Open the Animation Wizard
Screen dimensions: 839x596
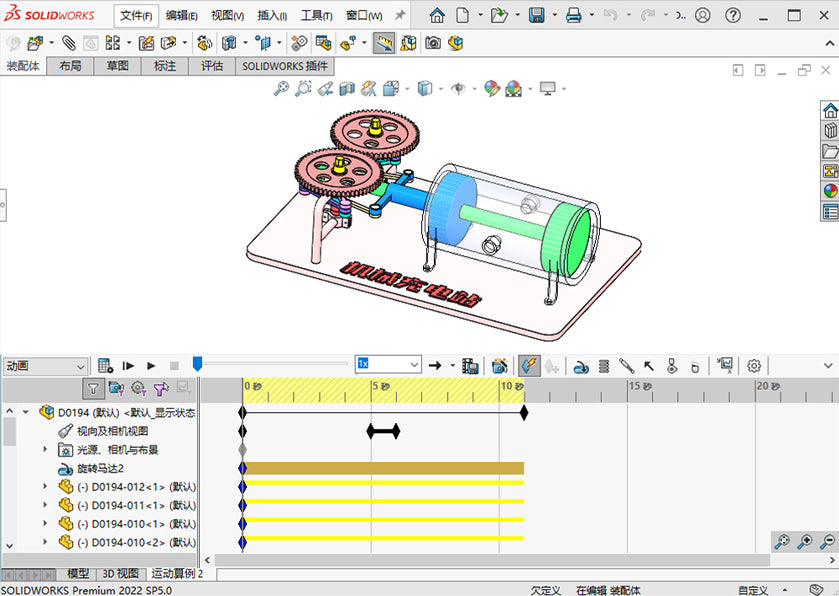pyautogui.click(x=499, y=366)
